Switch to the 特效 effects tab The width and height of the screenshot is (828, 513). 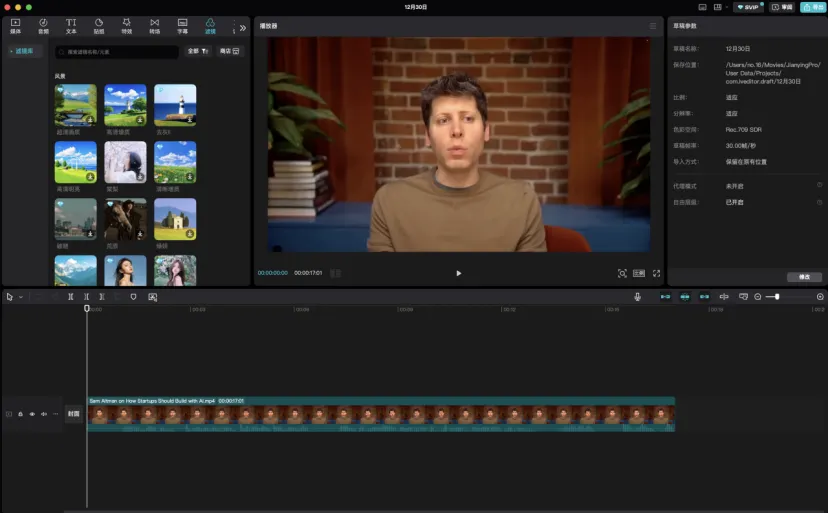pos(127,26)
